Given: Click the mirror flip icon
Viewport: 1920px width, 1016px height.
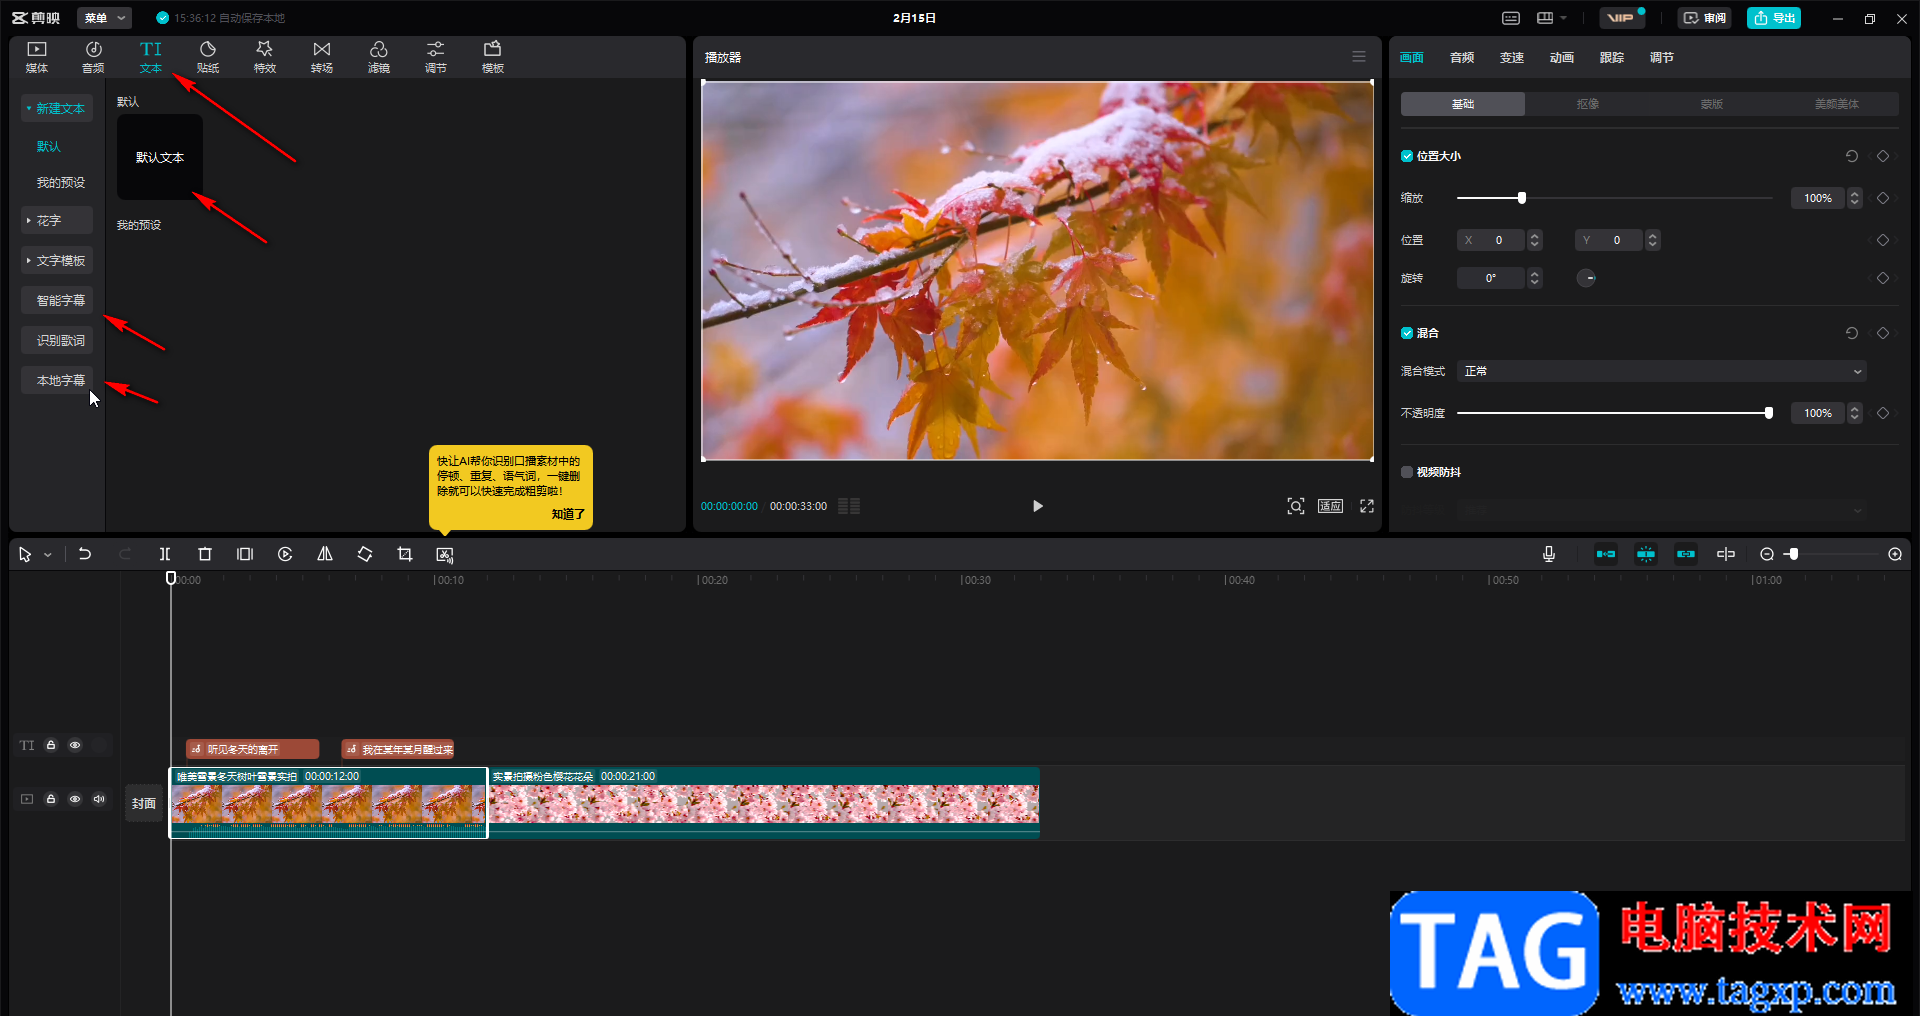Looking at the screenshot, I should pos(325,554).
